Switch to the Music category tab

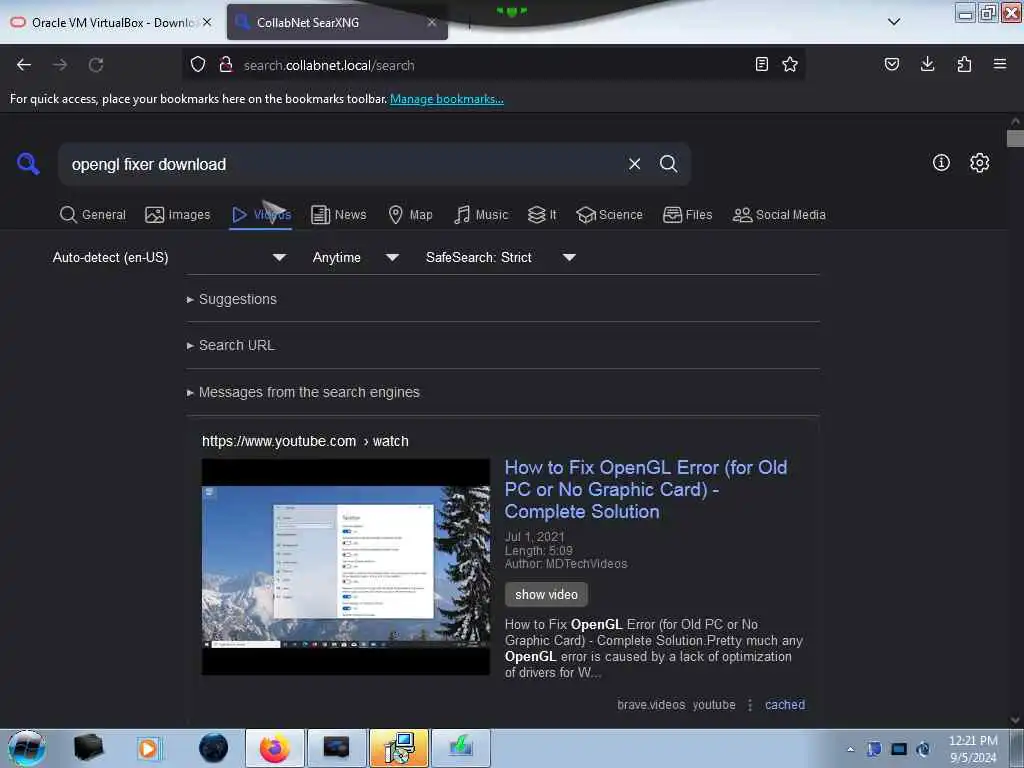coord(481,215)
